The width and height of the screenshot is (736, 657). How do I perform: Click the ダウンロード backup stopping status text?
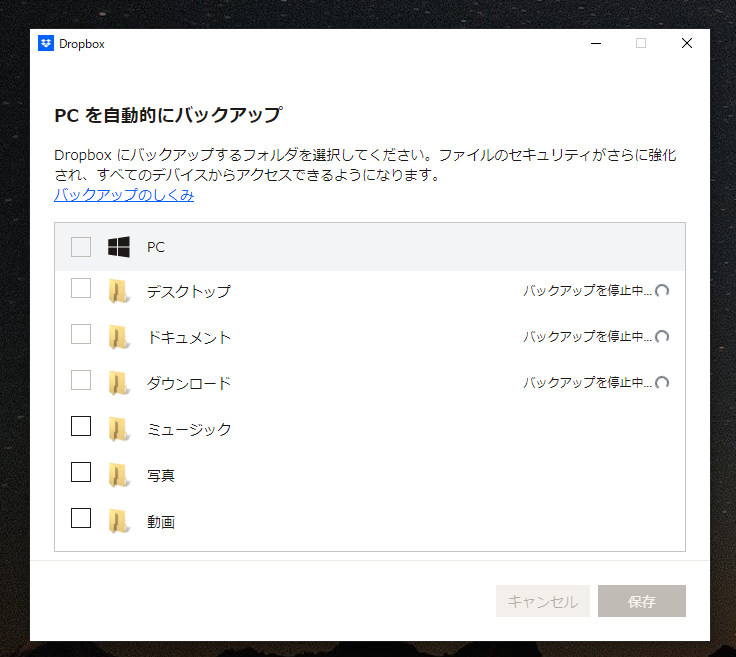point(587,383)
